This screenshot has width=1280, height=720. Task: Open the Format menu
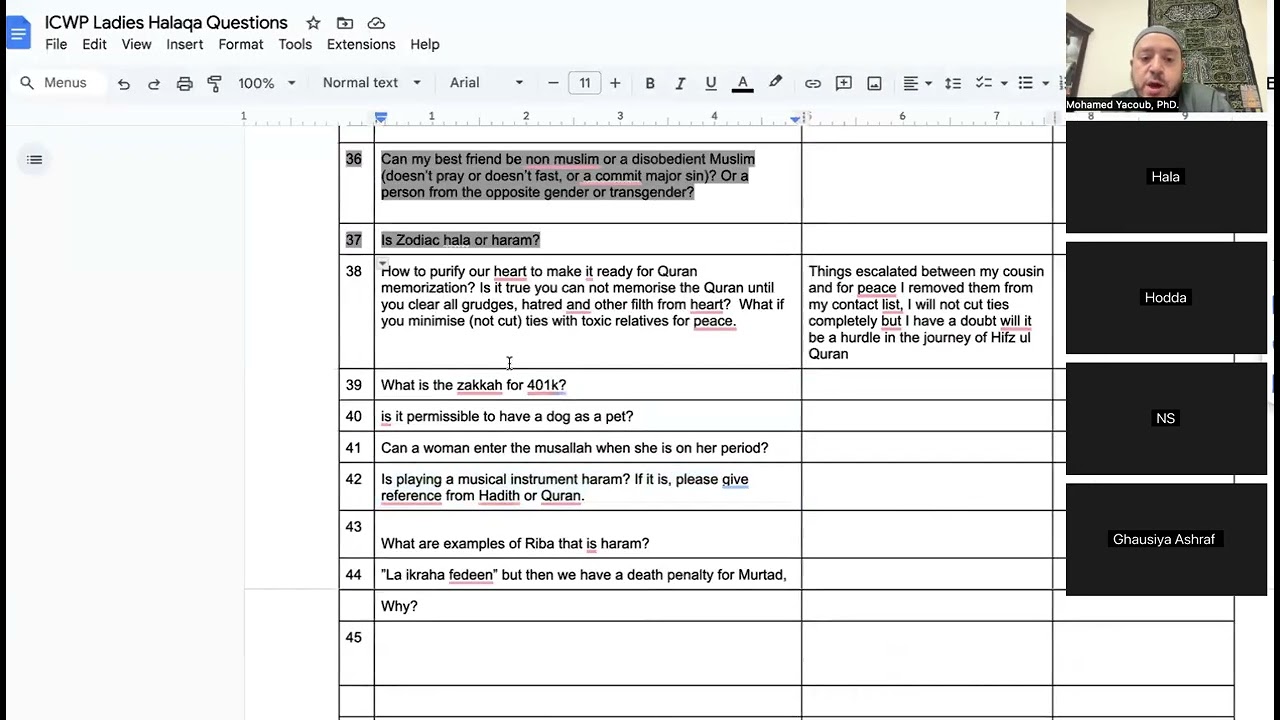coord(241,44)
